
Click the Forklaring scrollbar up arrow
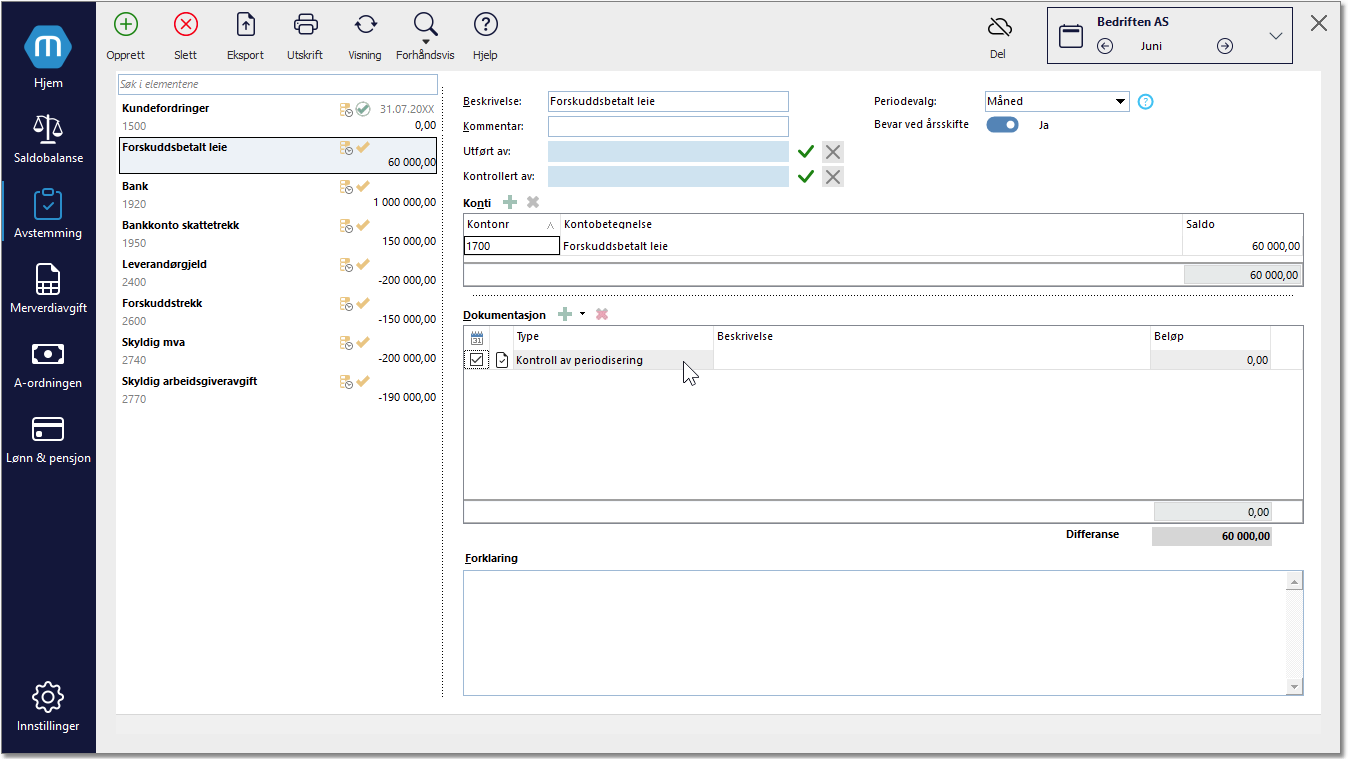pos(1295,580)
